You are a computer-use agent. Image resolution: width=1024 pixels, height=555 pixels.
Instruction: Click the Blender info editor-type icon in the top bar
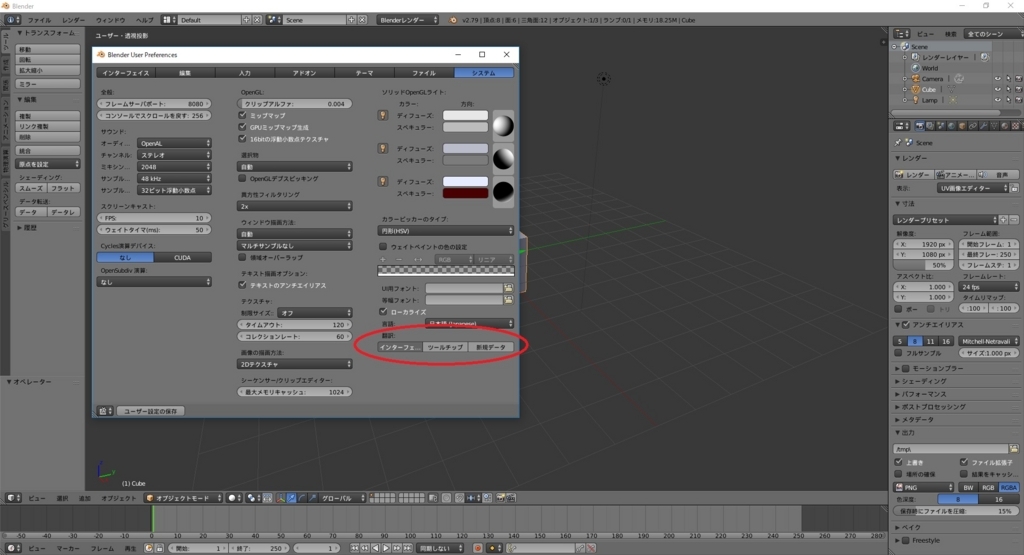(12, 20)
